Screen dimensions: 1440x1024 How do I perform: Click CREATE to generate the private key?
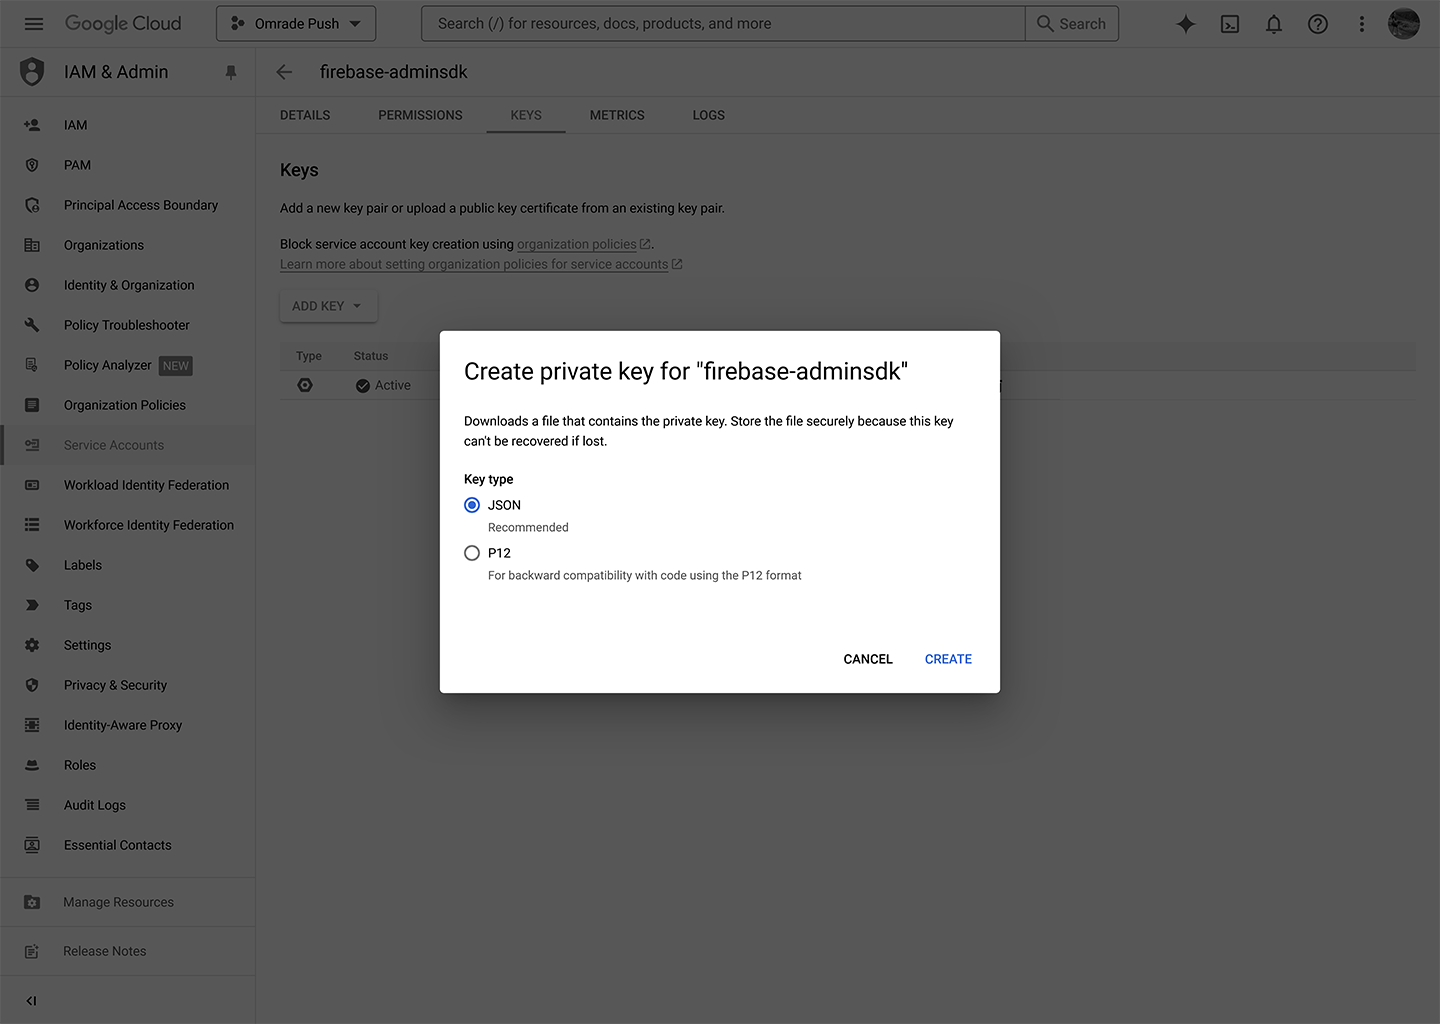(948, 659)
